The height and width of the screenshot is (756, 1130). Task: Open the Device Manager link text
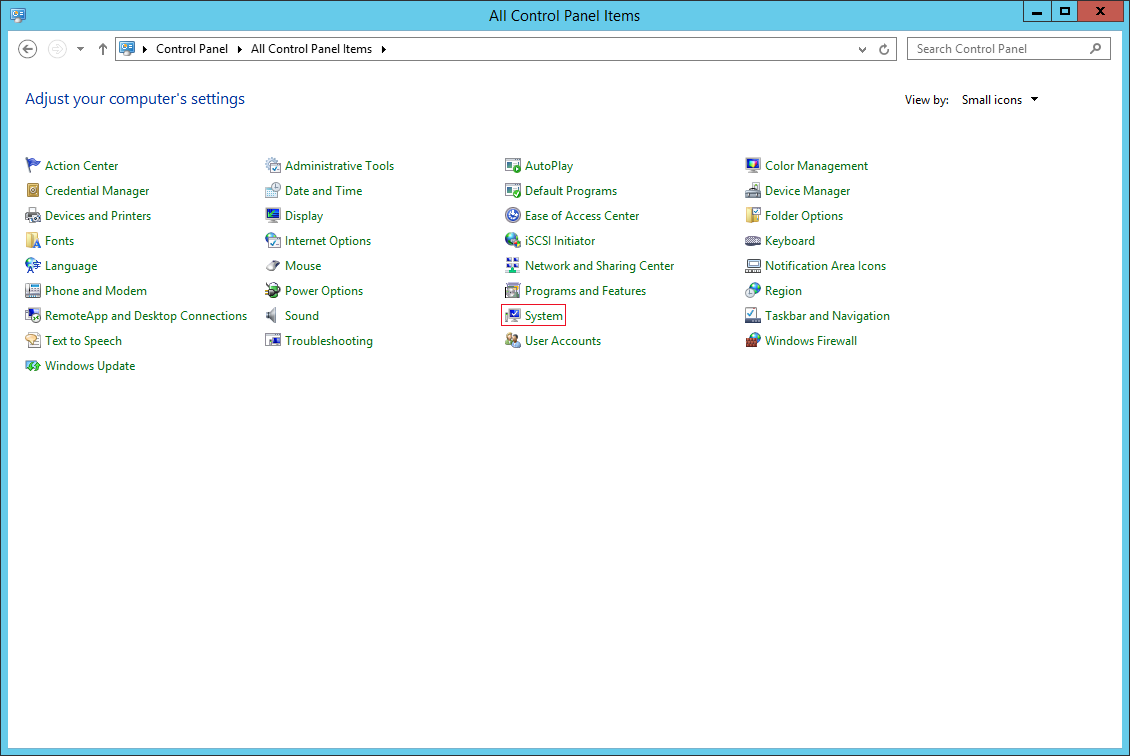click(x=807, y=190)
